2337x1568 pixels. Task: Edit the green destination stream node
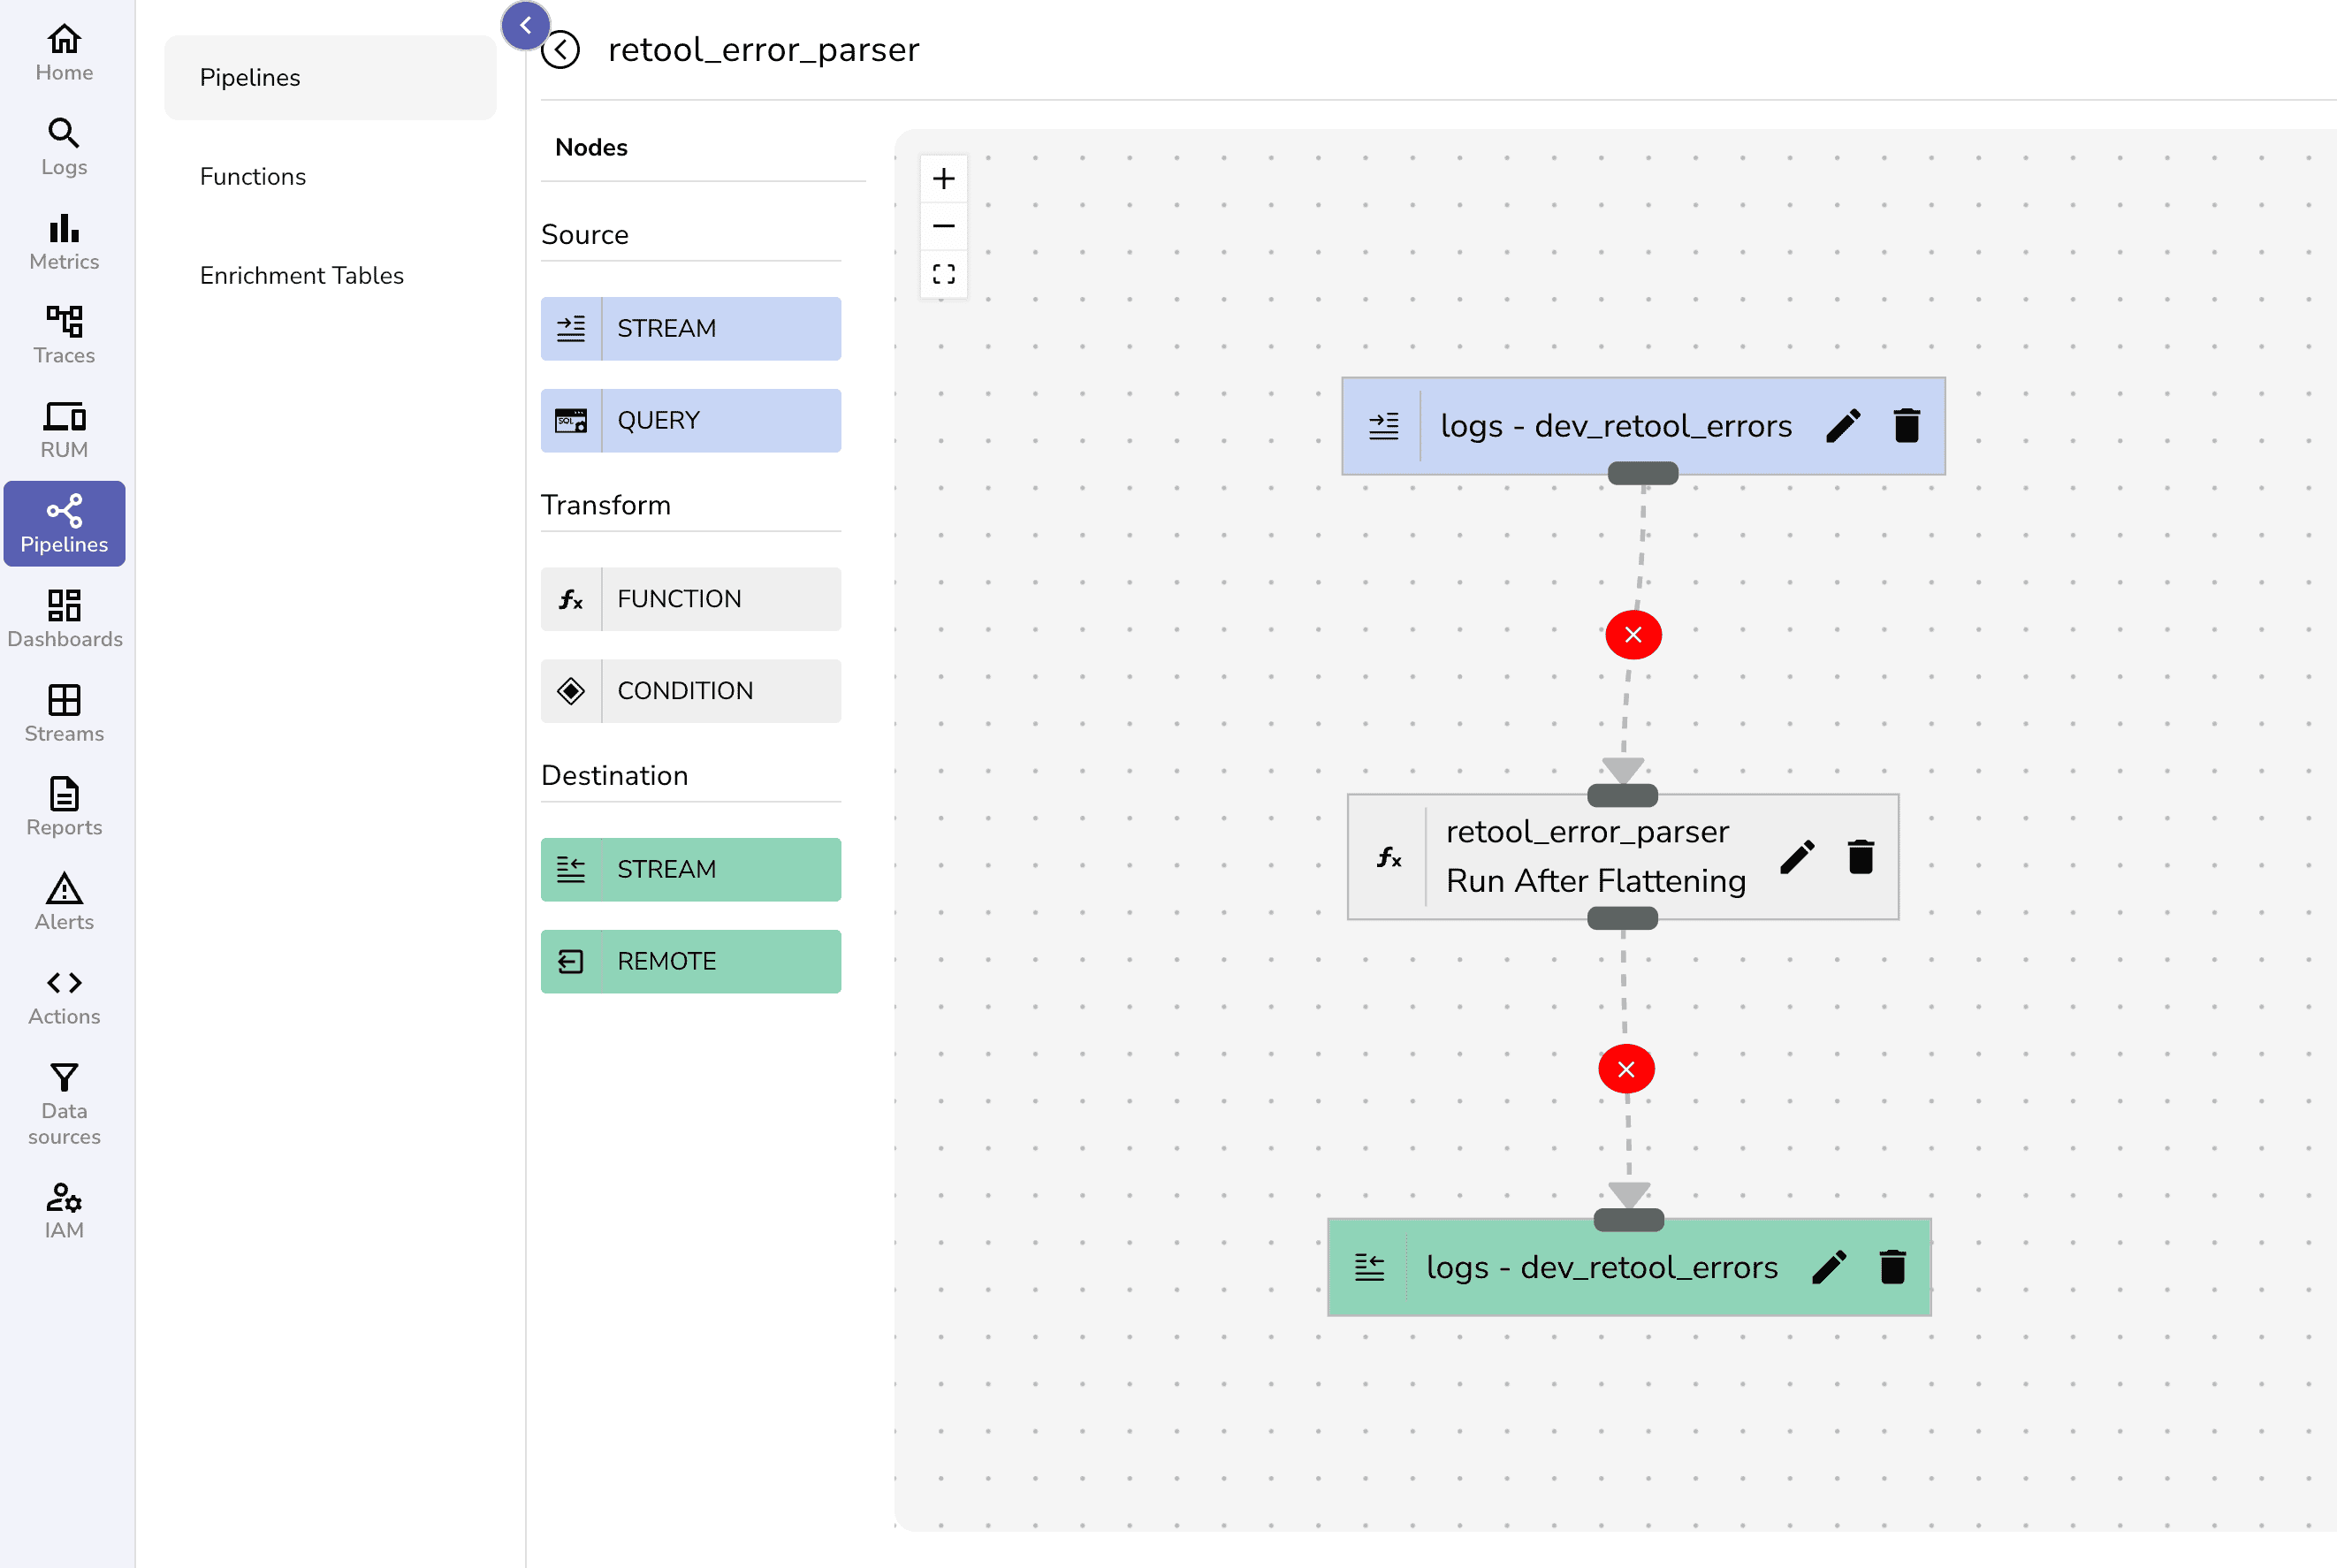coord(1828,1267)
